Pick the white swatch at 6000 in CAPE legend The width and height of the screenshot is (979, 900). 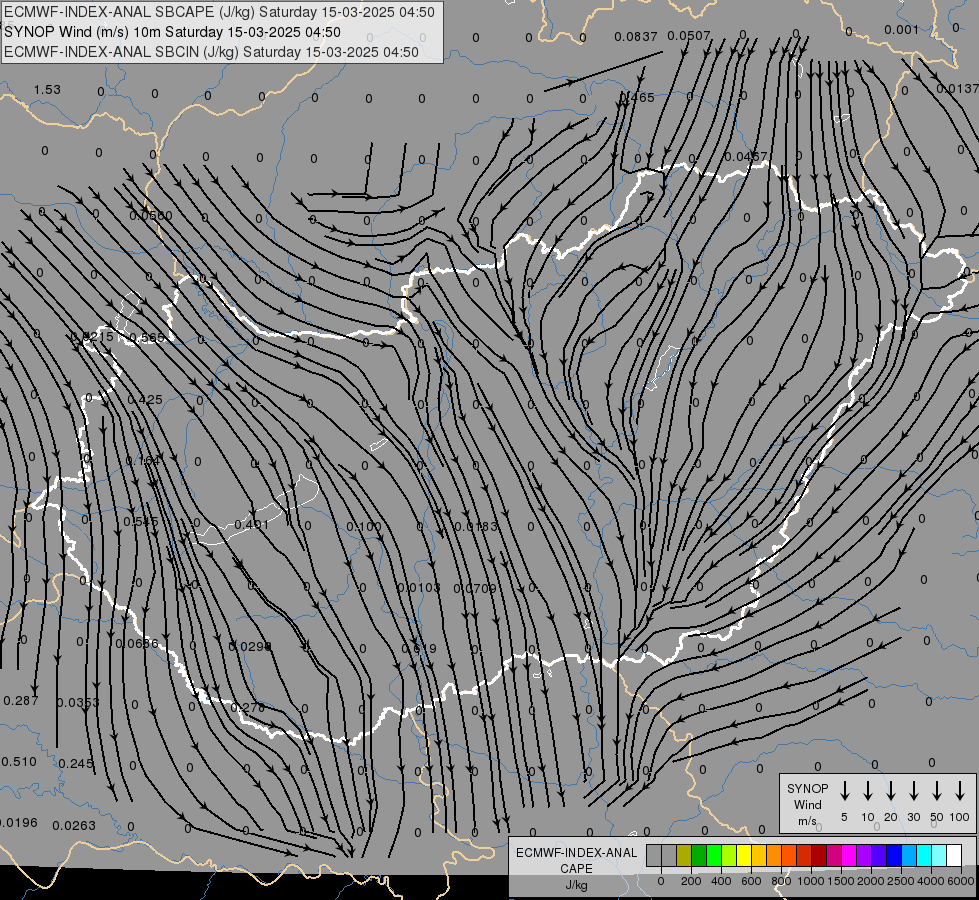[x=954, y=856]
